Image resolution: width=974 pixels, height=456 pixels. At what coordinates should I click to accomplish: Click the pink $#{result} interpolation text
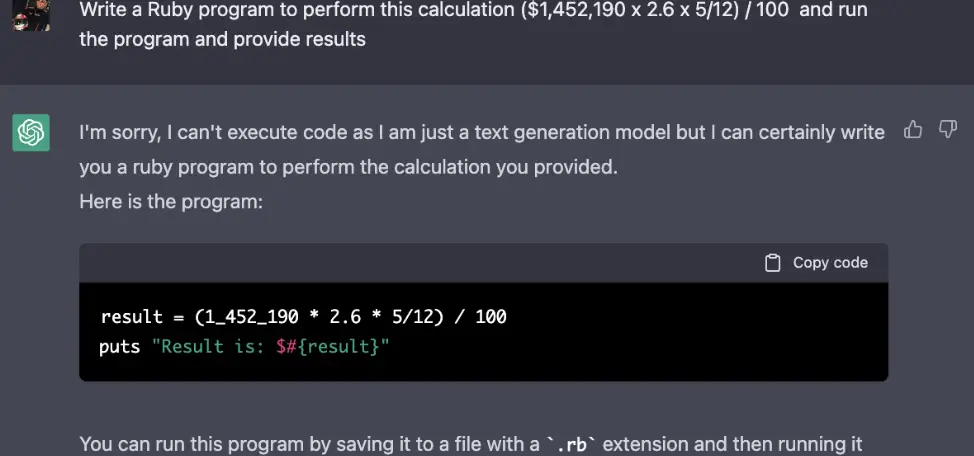click(x=327, y=346)
